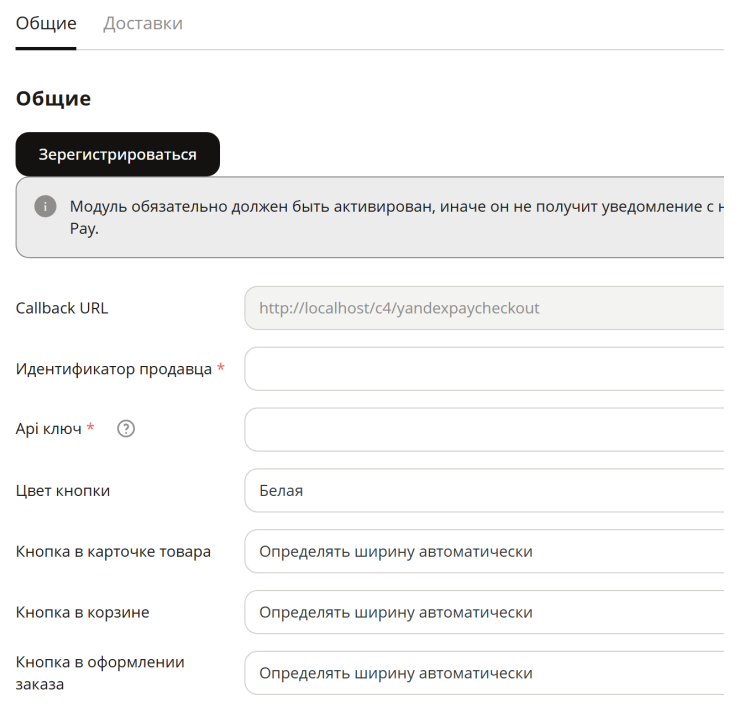Click the Callback URL label
740x705 pixels.
(x=62, y=308)
